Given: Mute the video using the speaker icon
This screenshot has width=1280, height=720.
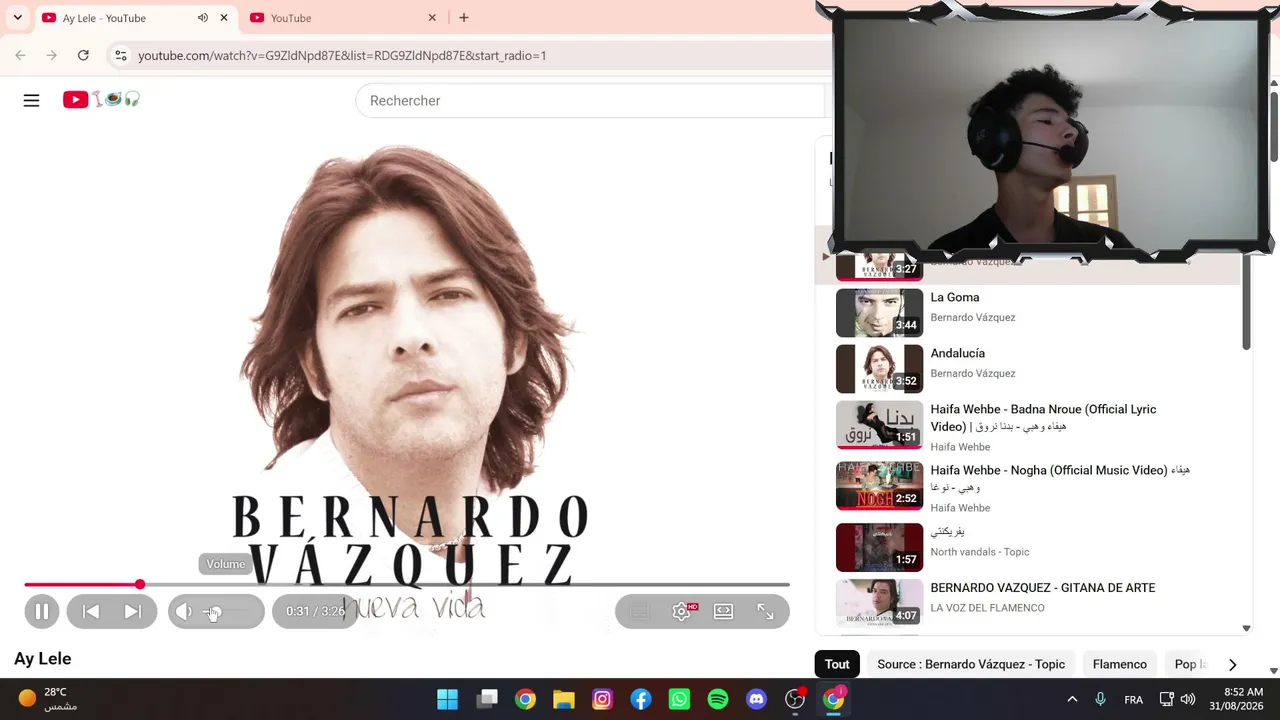Looking at the screenshot, I should pyautogui.click(x=183, y=612).
